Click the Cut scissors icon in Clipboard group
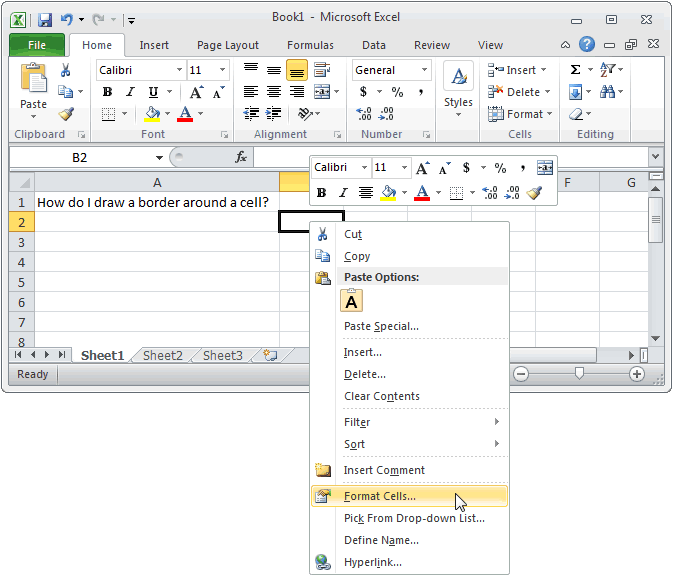Image resolution: width=673 pixels, height=577 pixels. [x=65, y=70]
